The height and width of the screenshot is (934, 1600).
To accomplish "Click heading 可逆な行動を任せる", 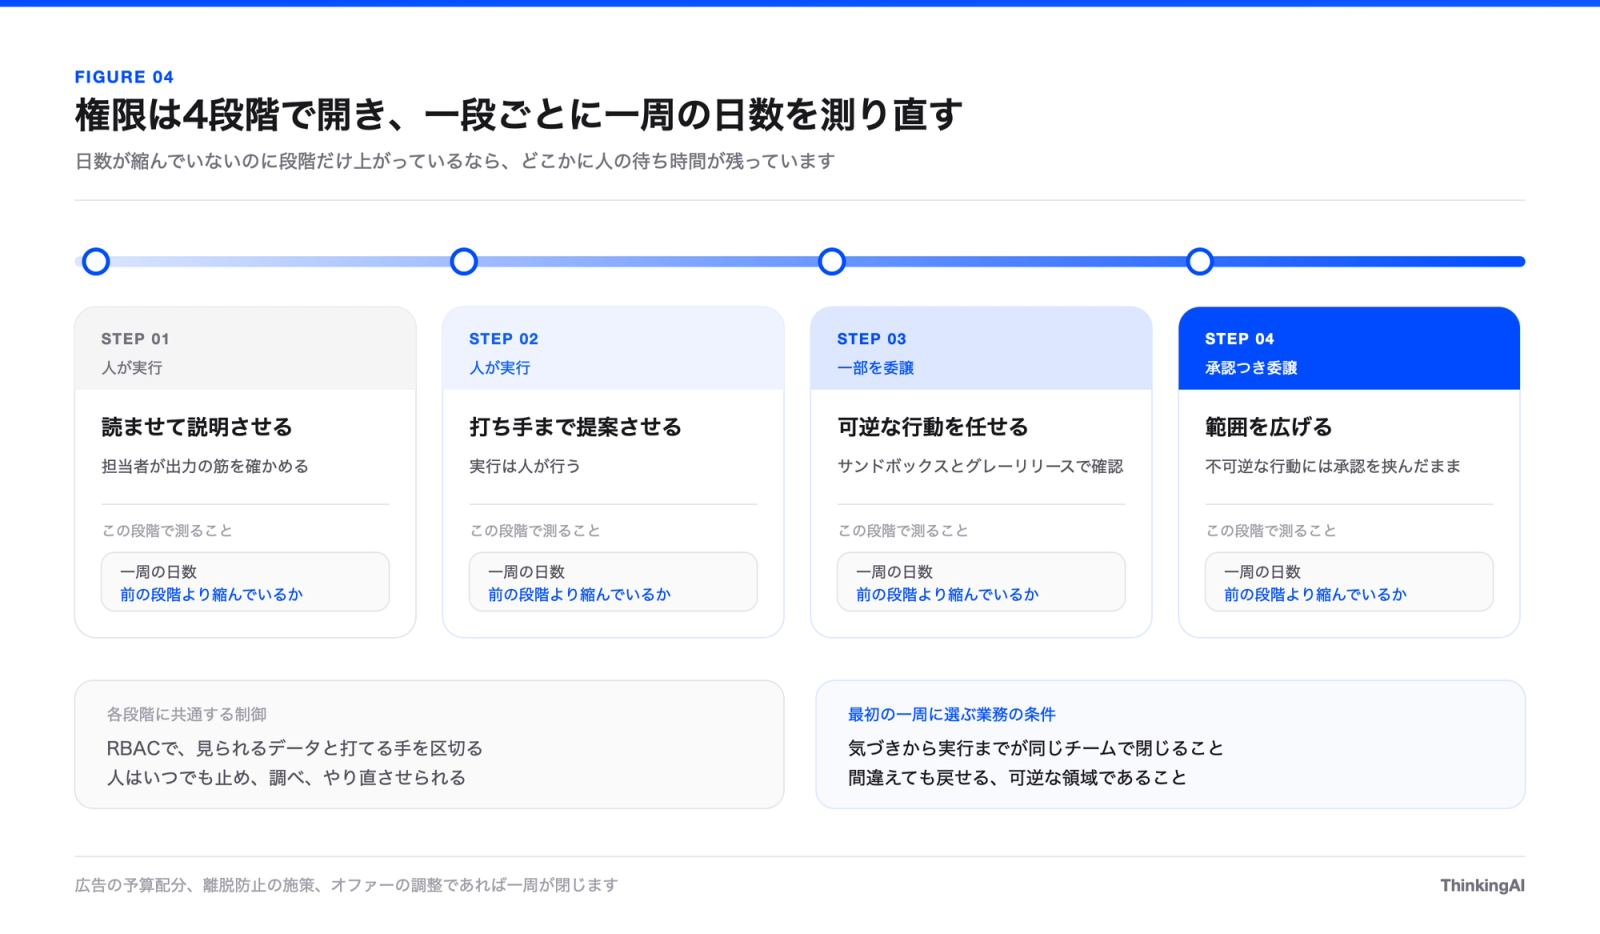I will [x=933, y=427].
